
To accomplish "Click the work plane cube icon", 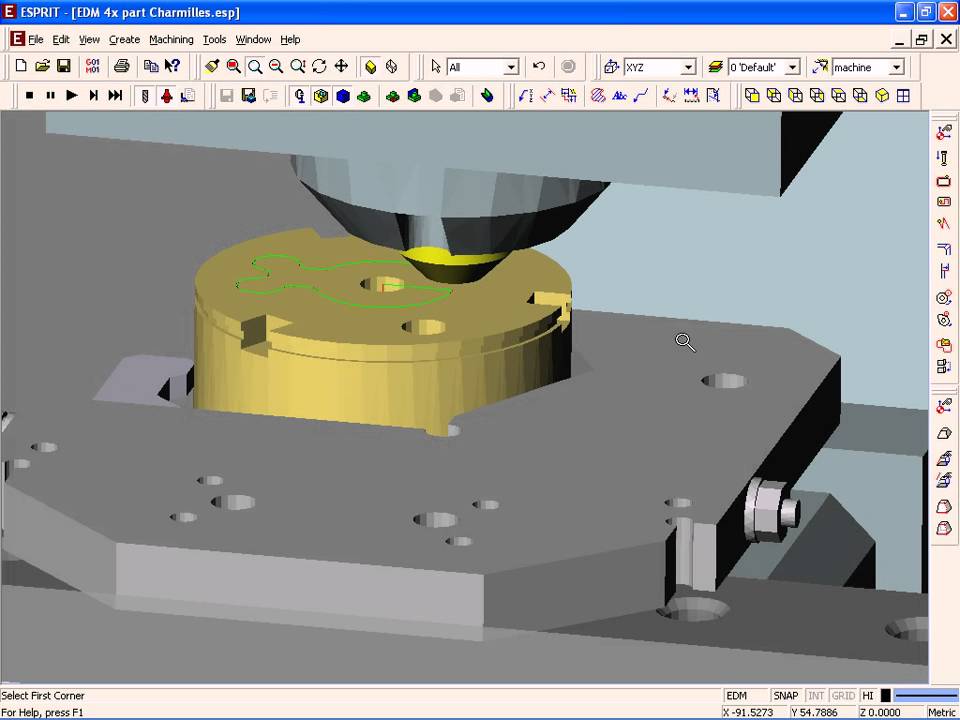I will 611,67.
